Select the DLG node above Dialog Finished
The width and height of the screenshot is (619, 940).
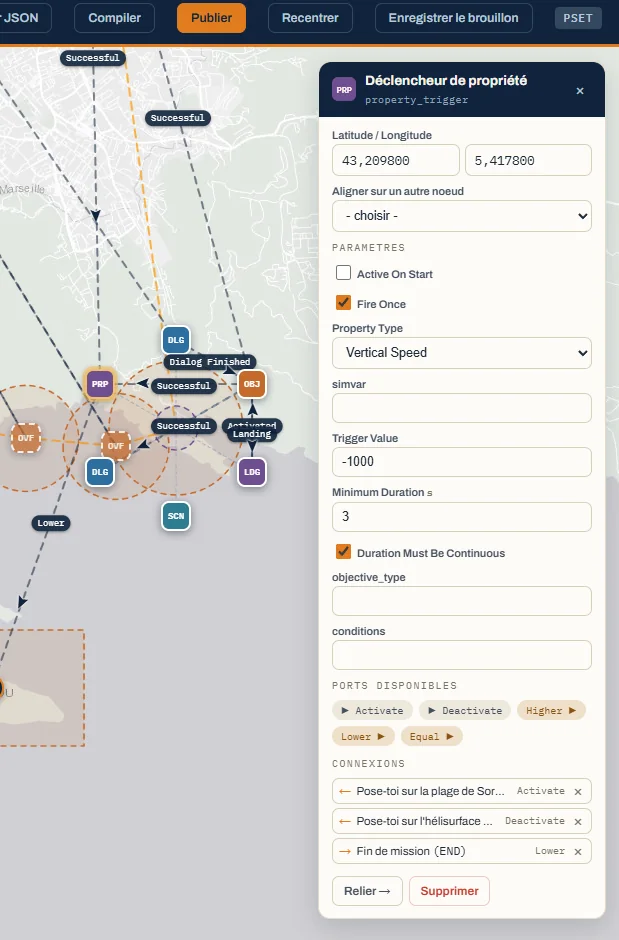point(176,340)
